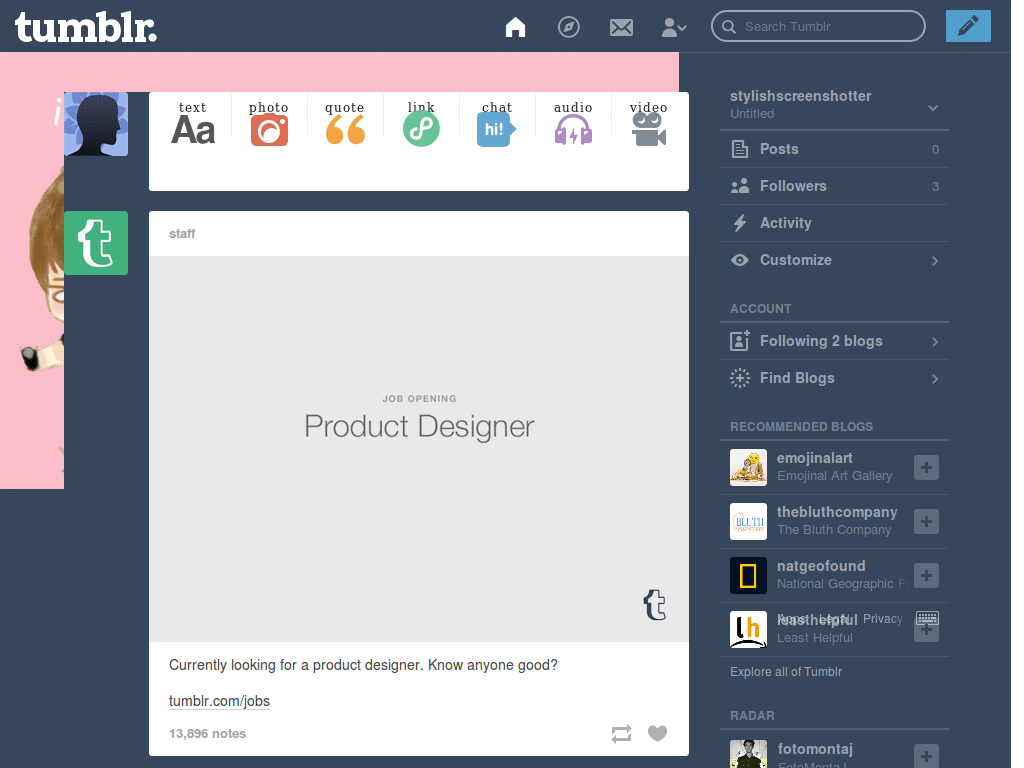Image resolution: width=1024 pixels, height=768 pixels.
Task: Go to the Home dashboard icon
Action: pyautogui.click(x=515, y=27)
